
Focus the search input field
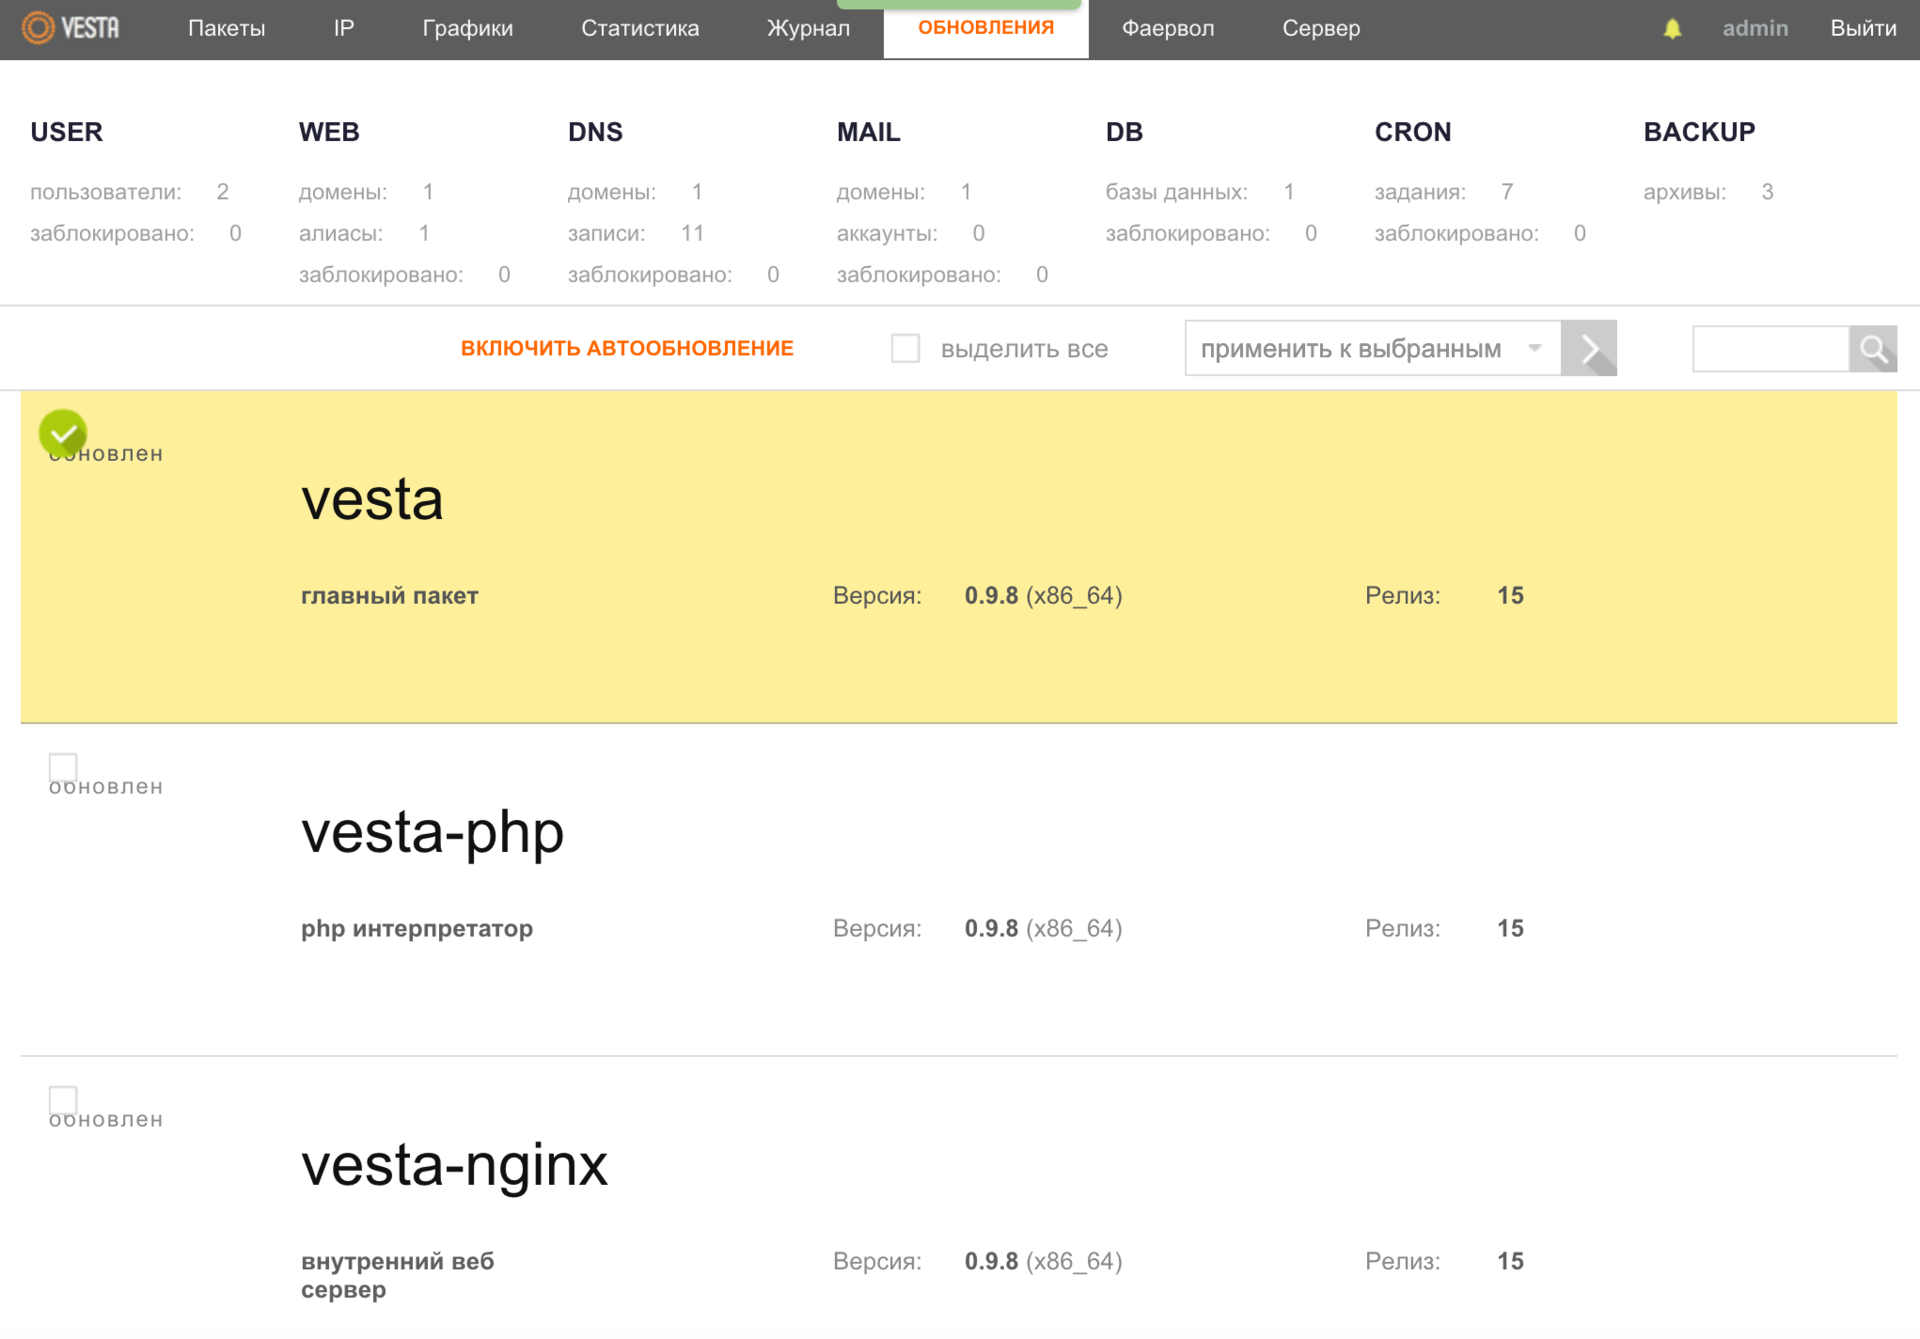click(x=1770, y=349)
